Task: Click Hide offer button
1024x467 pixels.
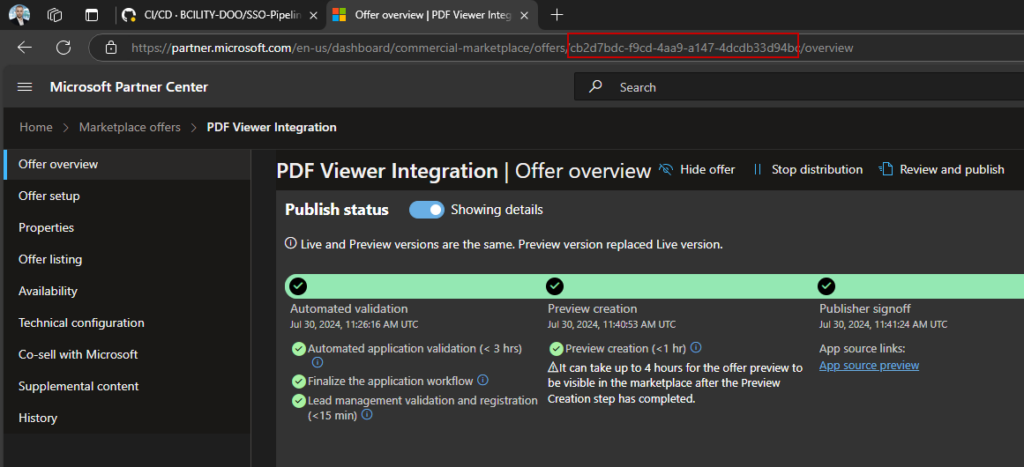Action: coord(697,169)
